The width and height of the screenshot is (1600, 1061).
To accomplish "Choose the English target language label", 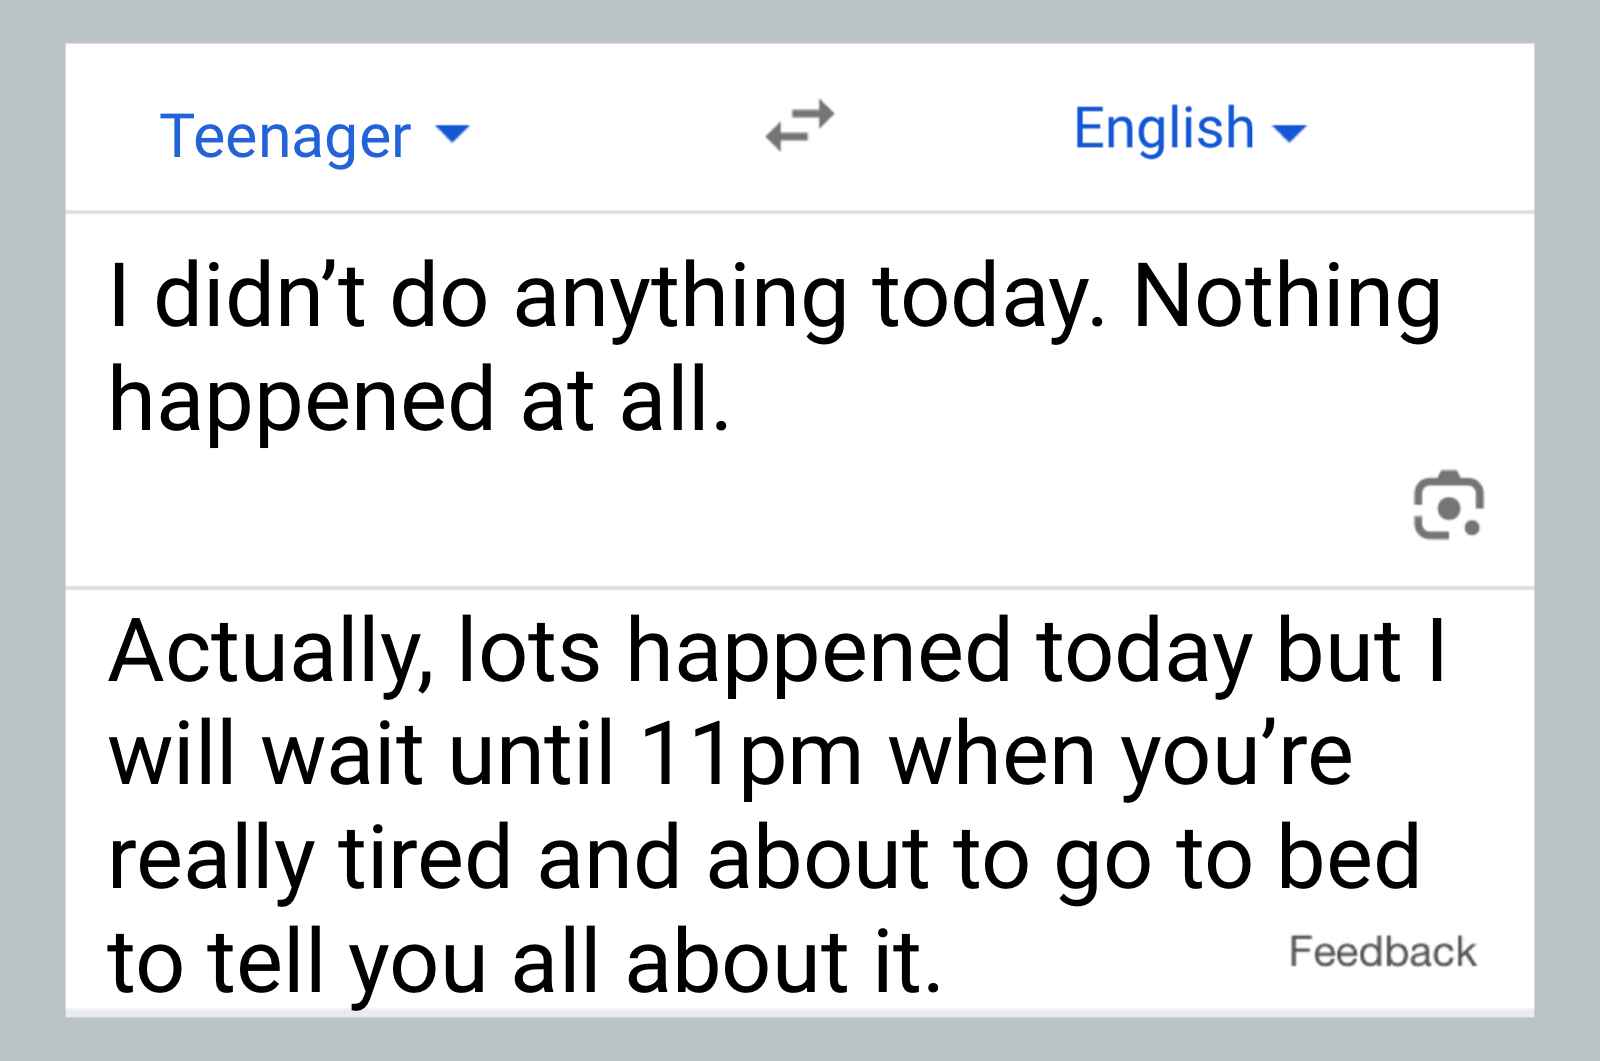I will 1163,129.
